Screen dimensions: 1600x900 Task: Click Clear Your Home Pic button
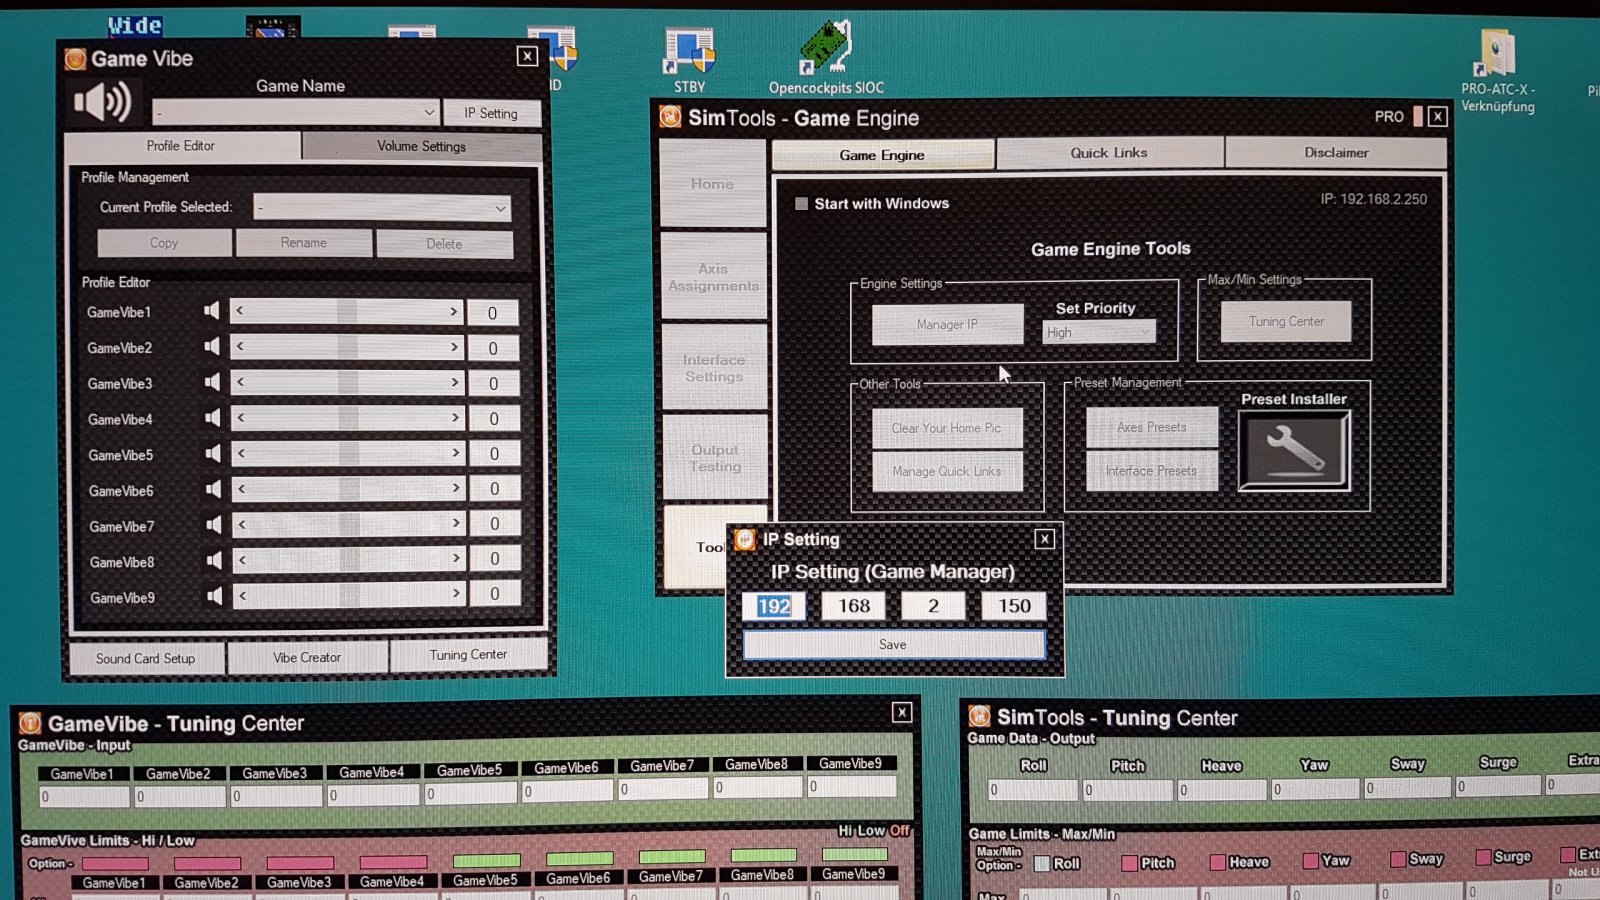tap(946, 428)
